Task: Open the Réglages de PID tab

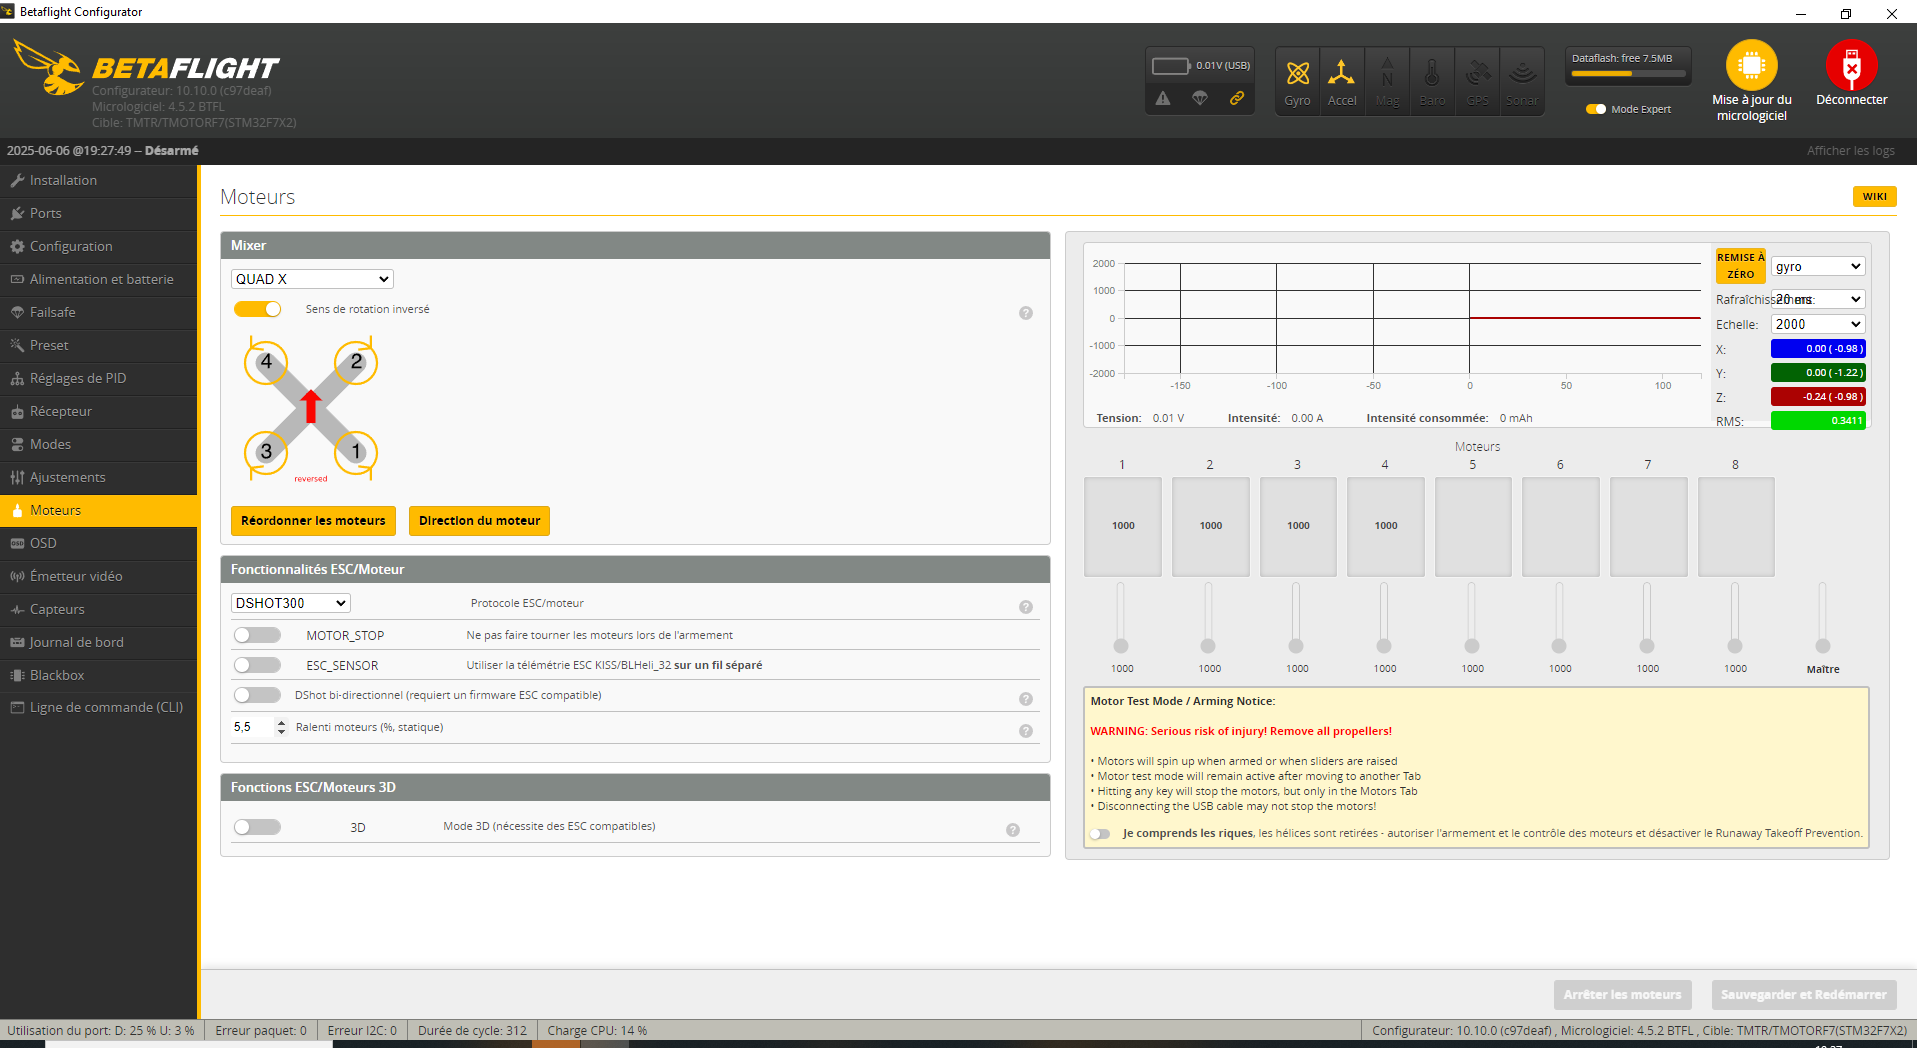Action: 78,378
